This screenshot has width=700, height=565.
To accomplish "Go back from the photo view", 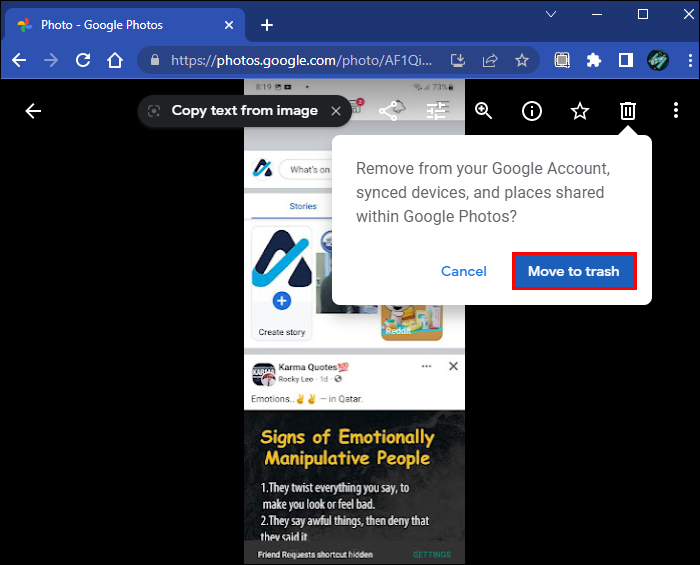I will [x=33, y=111].
